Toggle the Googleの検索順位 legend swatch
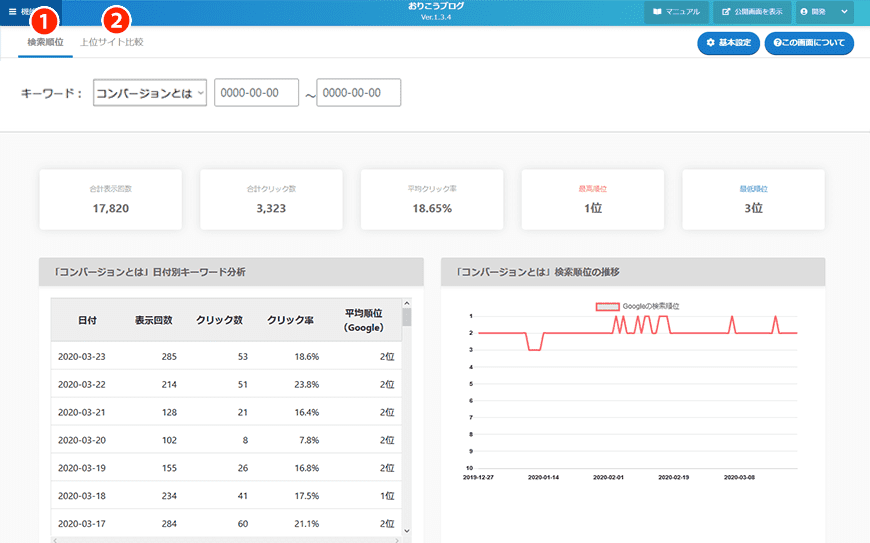The image size is (870, 543). coord(607,306)
